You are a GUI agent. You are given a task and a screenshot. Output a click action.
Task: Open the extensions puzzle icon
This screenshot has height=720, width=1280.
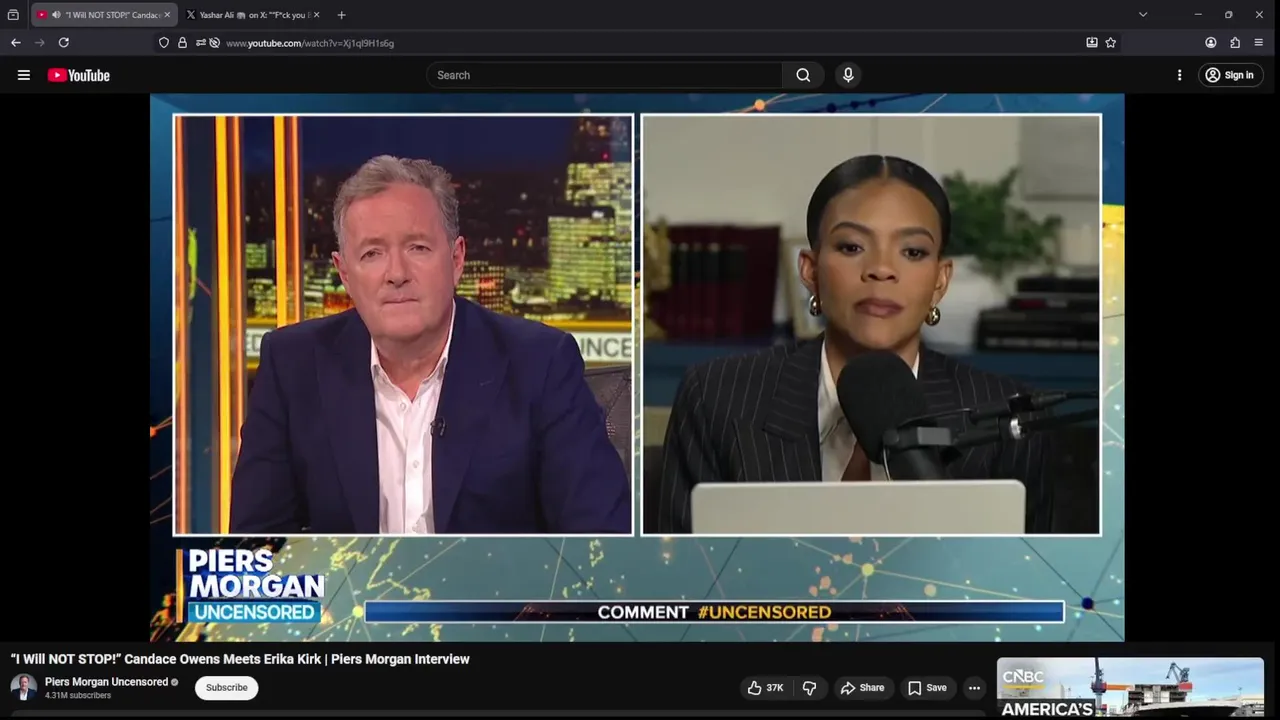click(1235, 43)
